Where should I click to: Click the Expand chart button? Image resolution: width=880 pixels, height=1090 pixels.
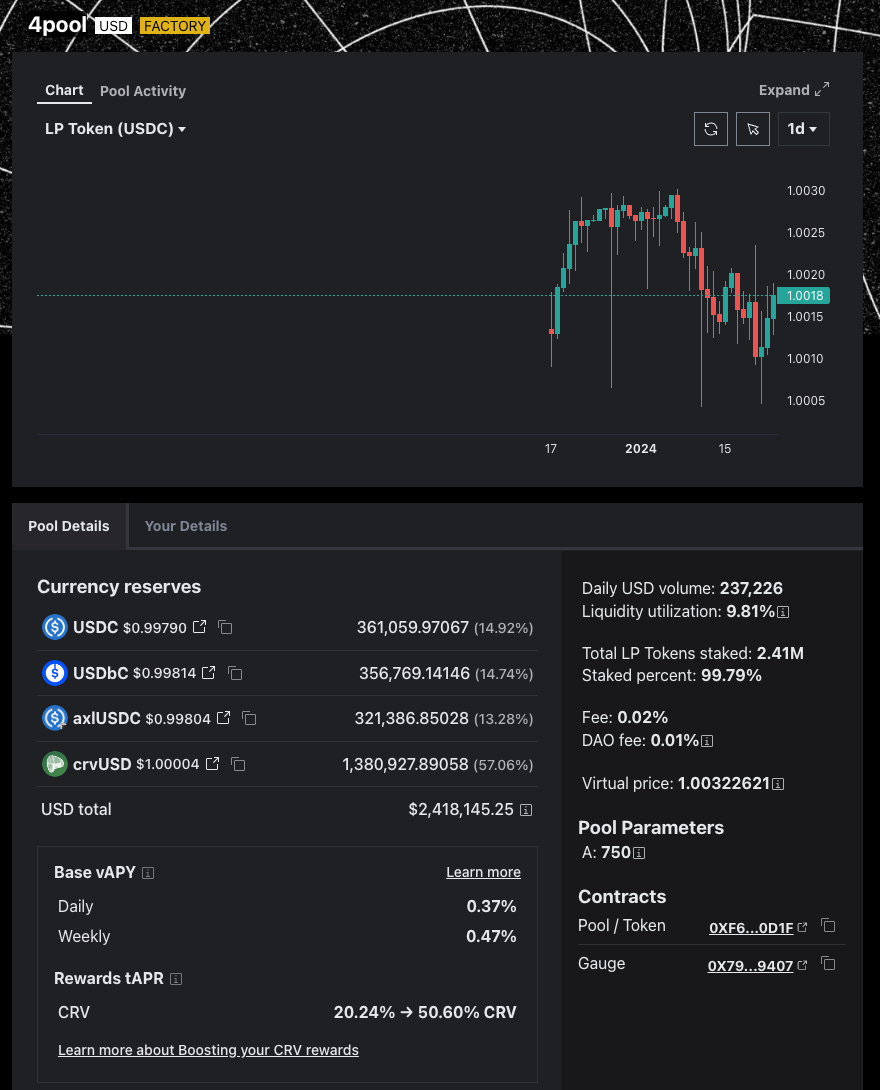click(x=794, y=90)
